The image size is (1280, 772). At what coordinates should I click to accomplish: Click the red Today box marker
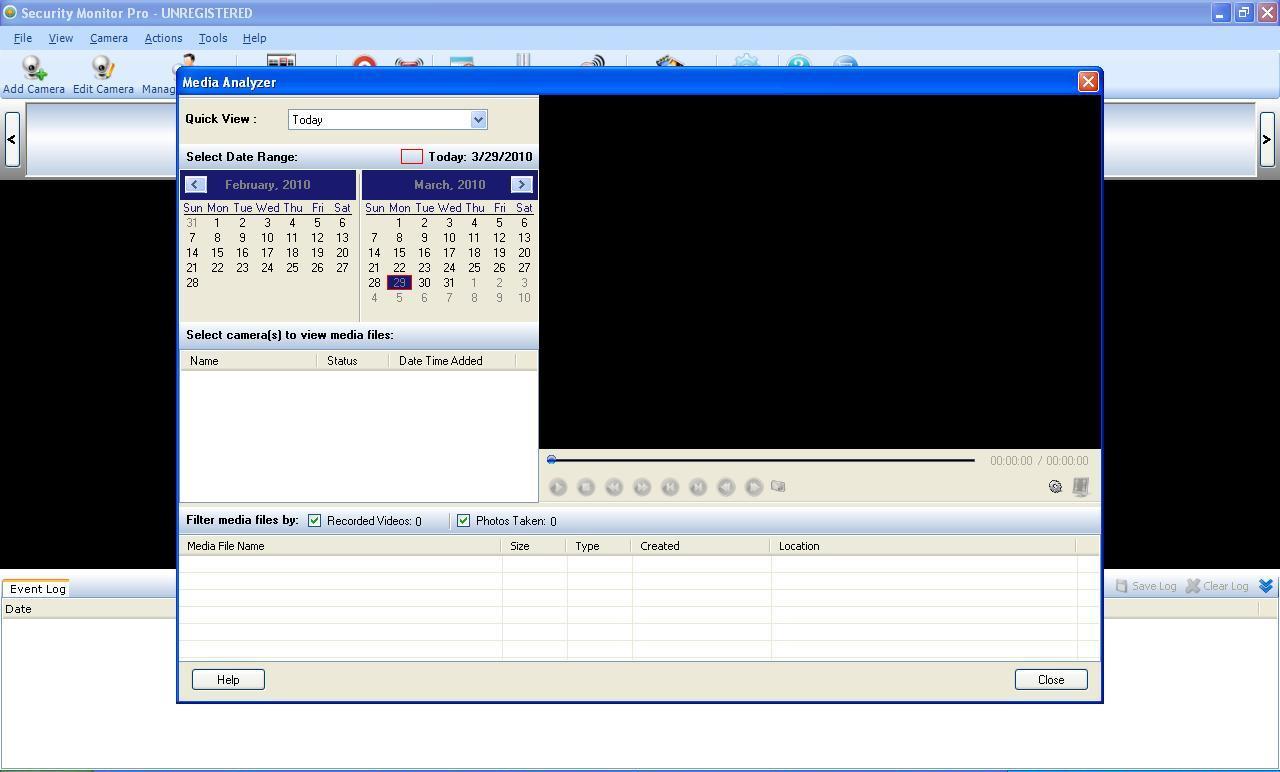[x=411, y=157]
